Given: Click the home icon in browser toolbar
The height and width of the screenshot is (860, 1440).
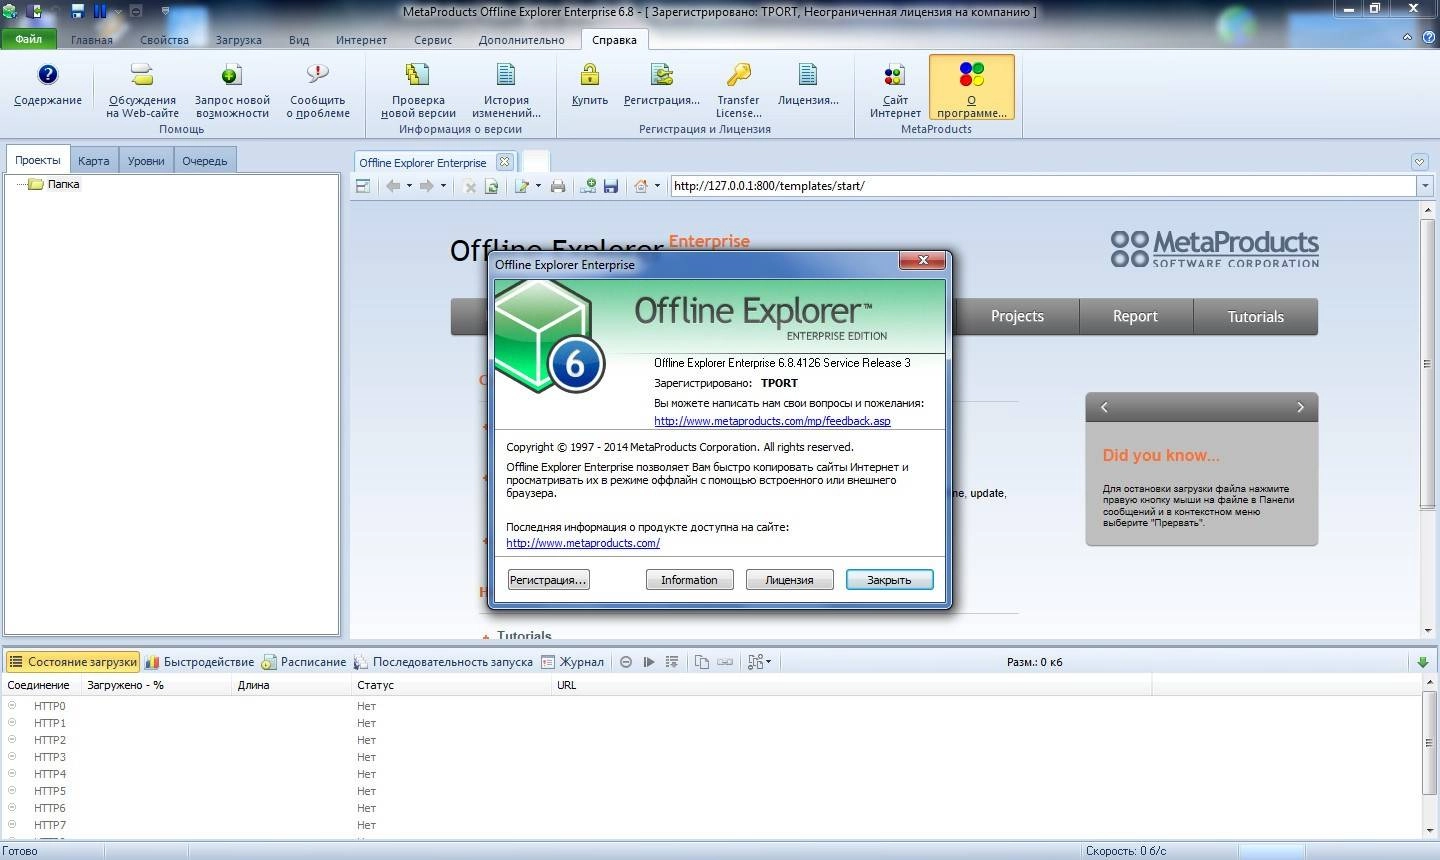Looking at the screenshot, I should (641, 186).
